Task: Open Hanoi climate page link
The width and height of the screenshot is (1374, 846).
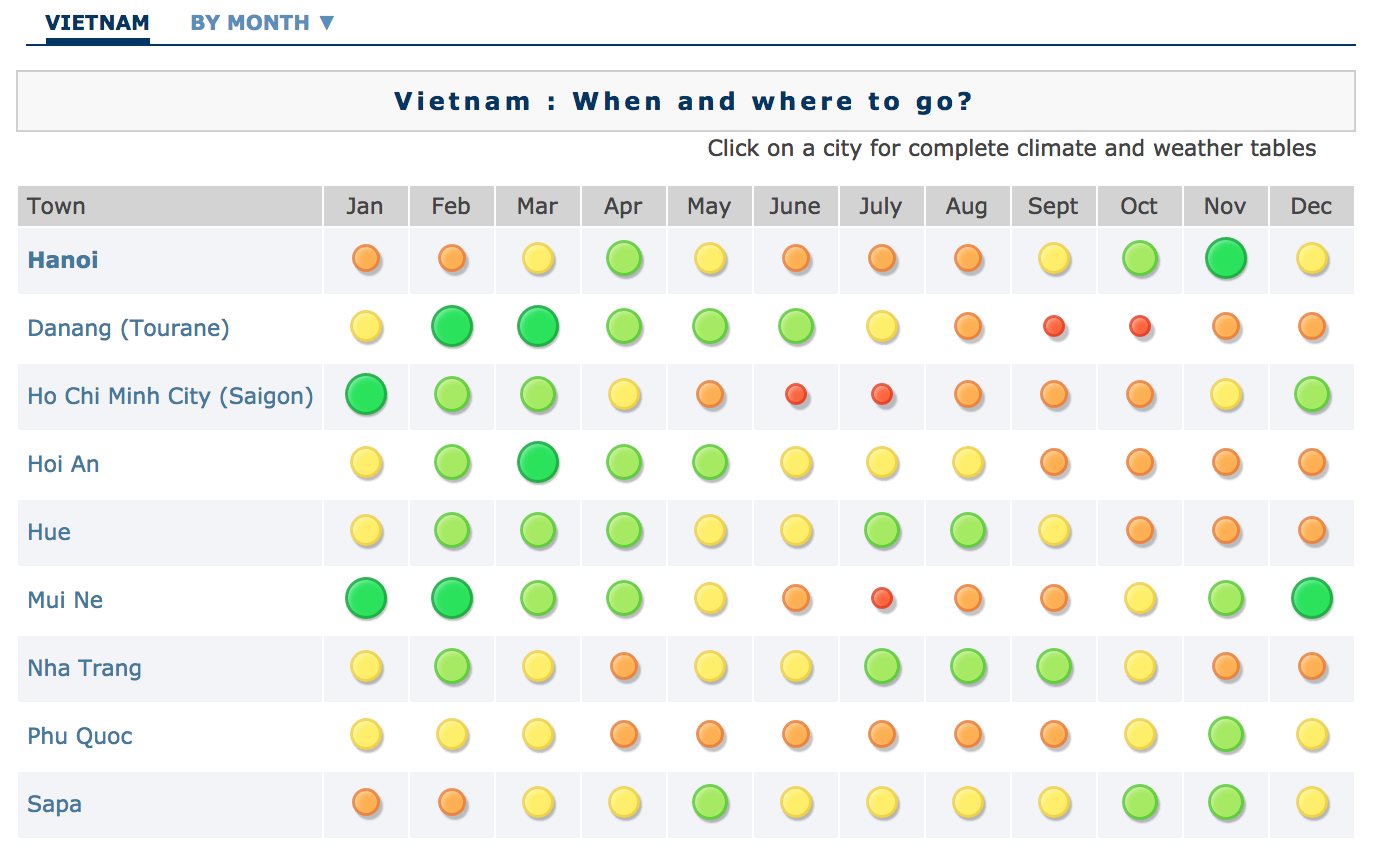Action: (x=63, y=260)
